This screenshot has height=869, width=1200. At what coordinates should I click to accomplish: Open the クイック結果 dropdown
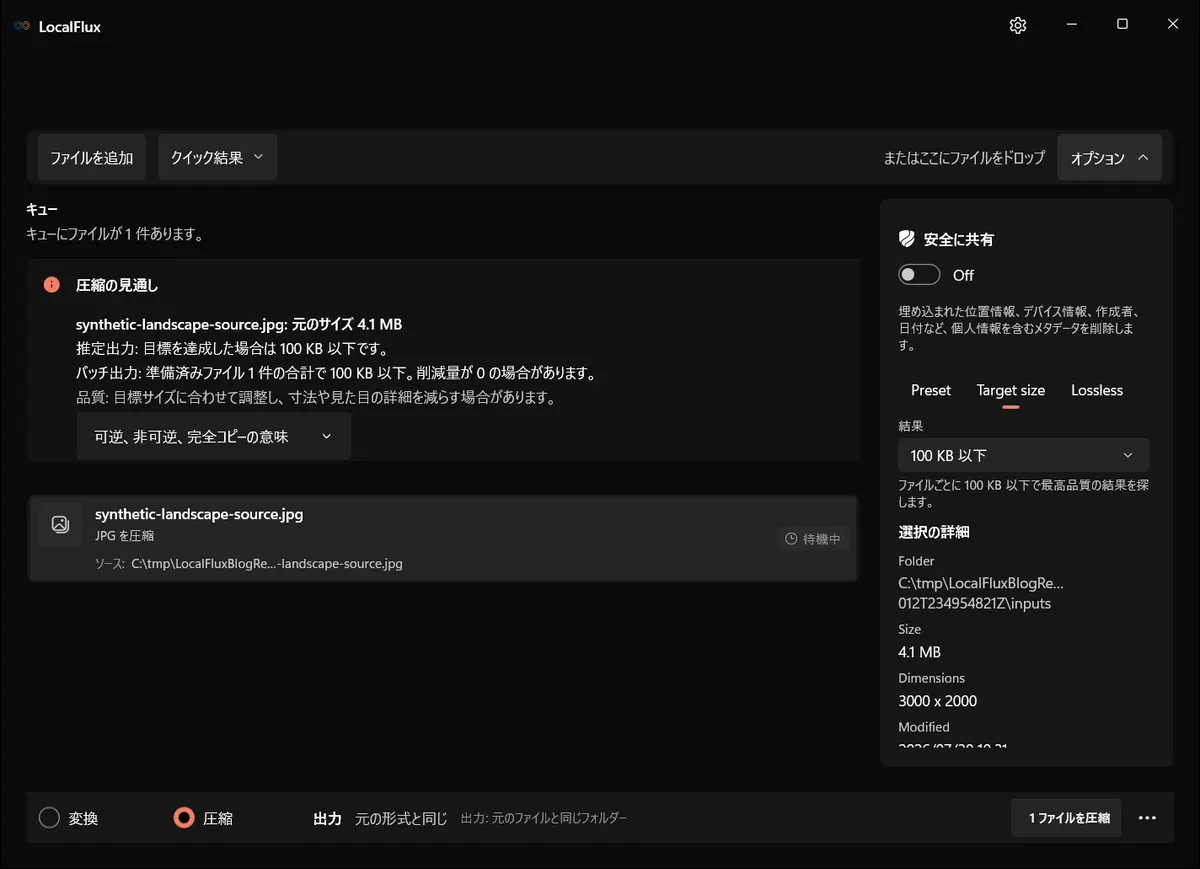(217, 158)
